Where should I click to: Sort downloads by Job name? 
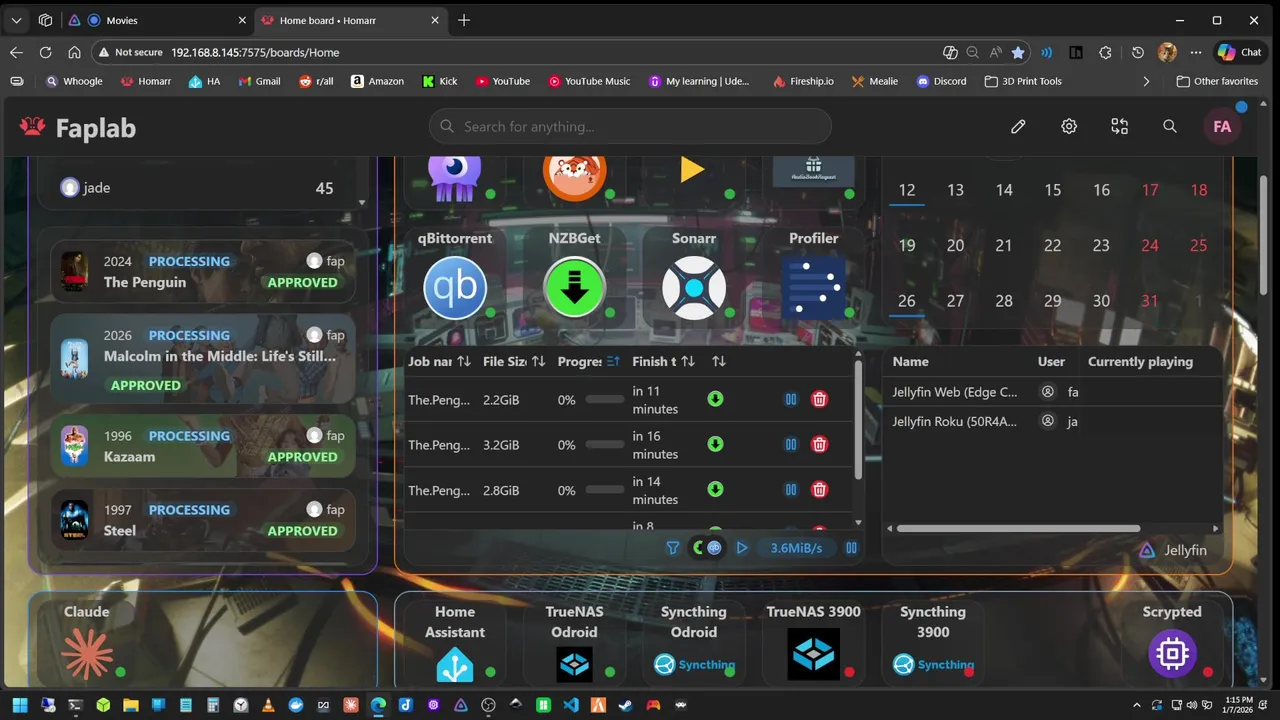[464, 361]
